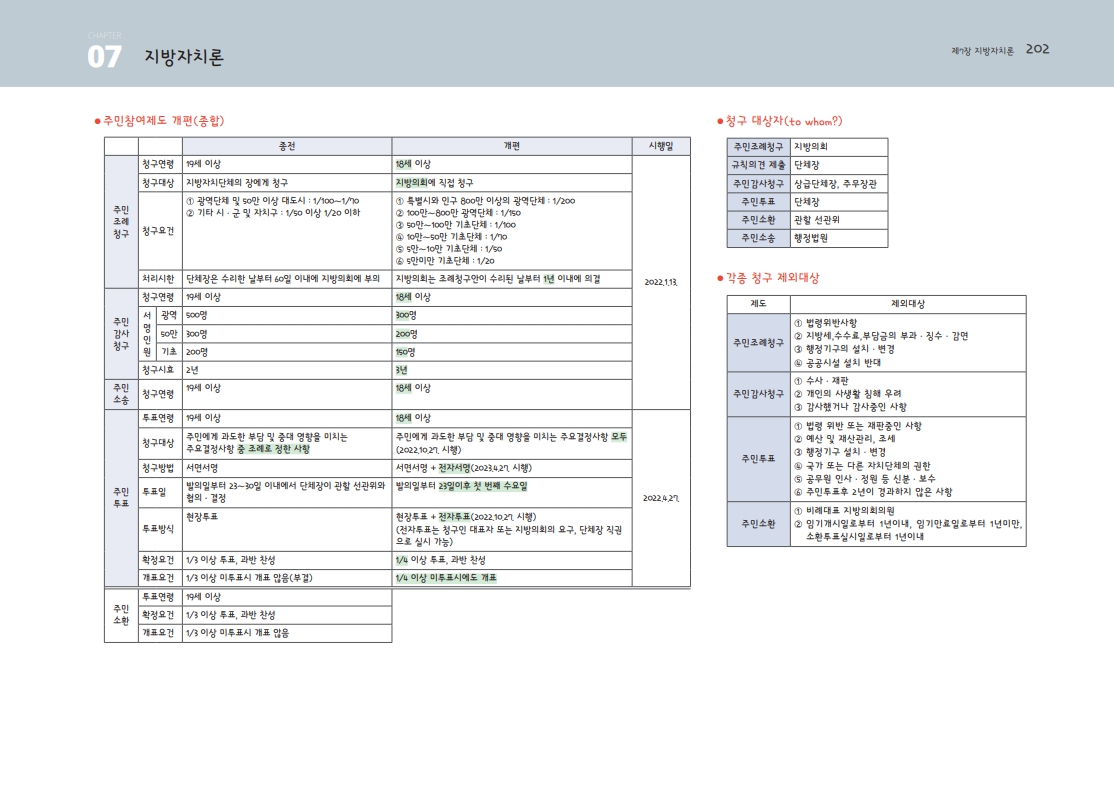Click the page number 202
This screenshot has width=1114, height=786.
click(x=1037, y=49)
